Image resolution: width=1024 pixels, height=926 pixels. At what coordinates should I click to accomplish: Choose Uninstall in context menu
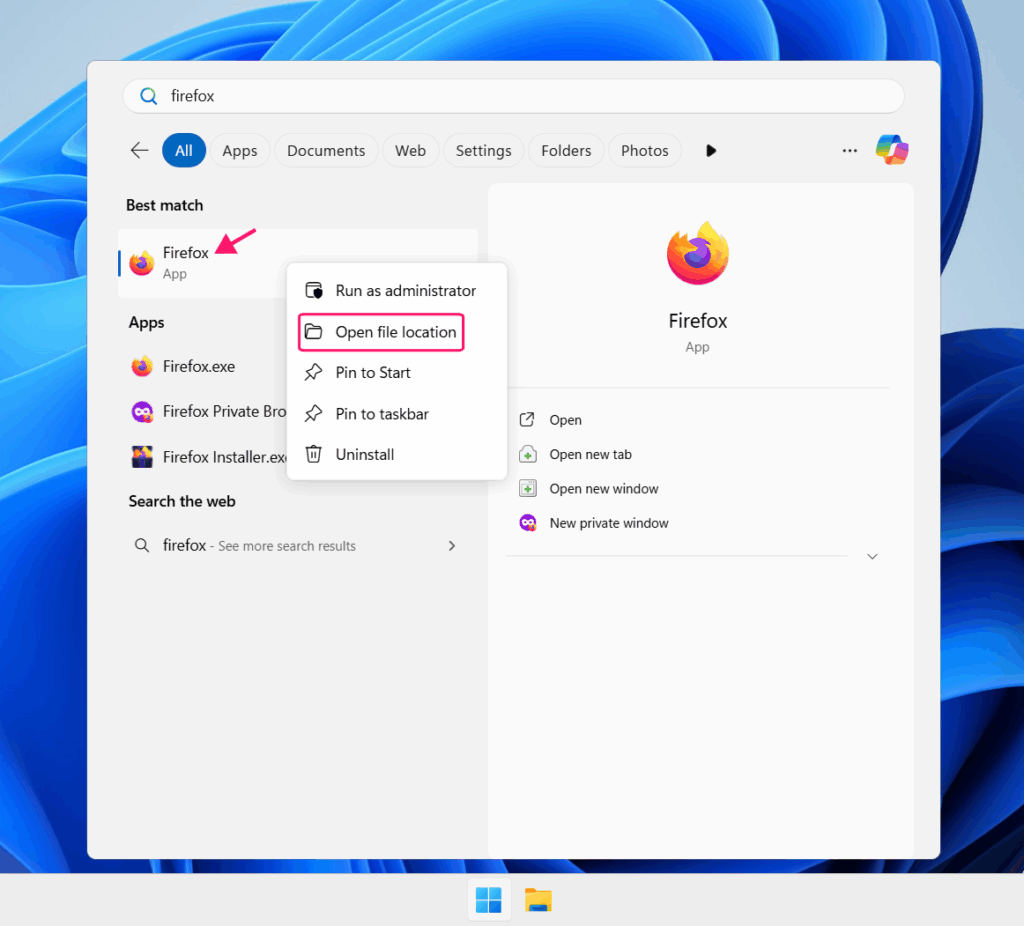coord(396,455)
